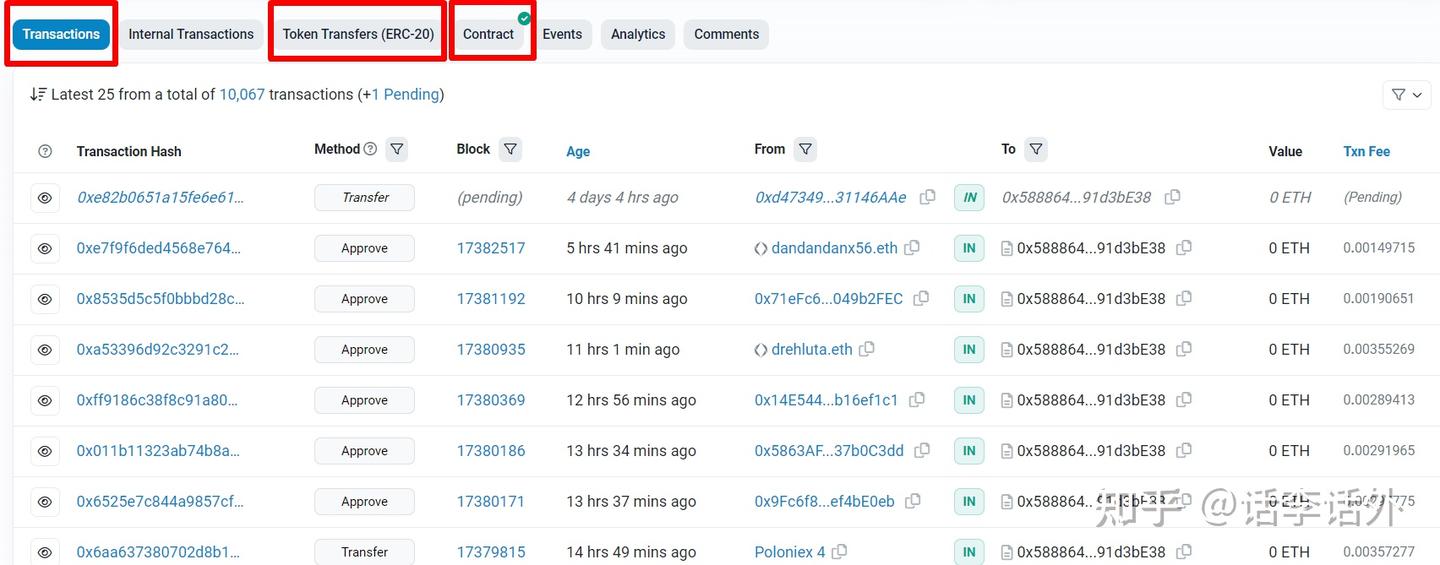Copy sender address 0xd47349...31146AAe
The image size is (1440, 565).
coord(928,197)
